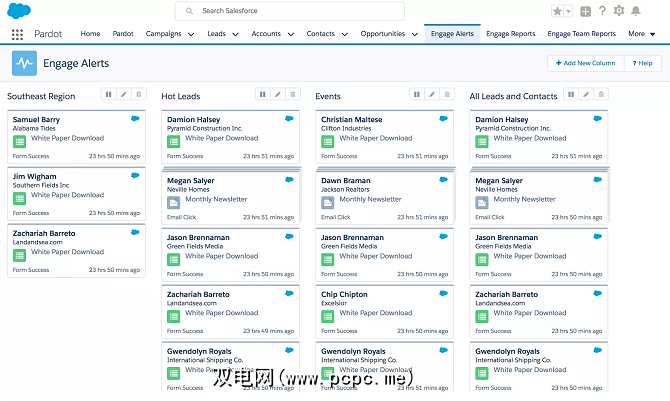670x401 pixels.
Task: Expand the Campaigns tab dropdown
Action: [x=190, y=34]
